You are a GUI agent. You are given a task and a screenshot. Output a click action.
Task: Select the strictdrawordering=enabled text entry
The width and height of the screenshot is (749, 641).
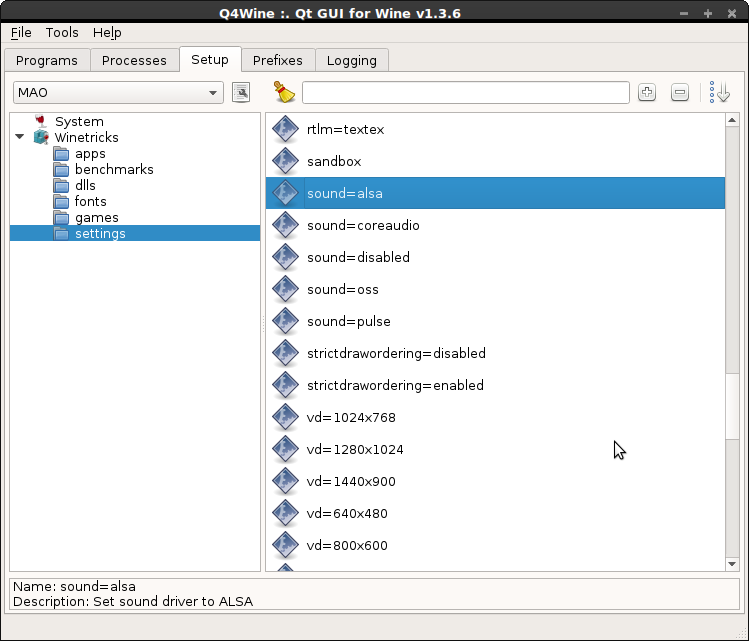[395, 385]
